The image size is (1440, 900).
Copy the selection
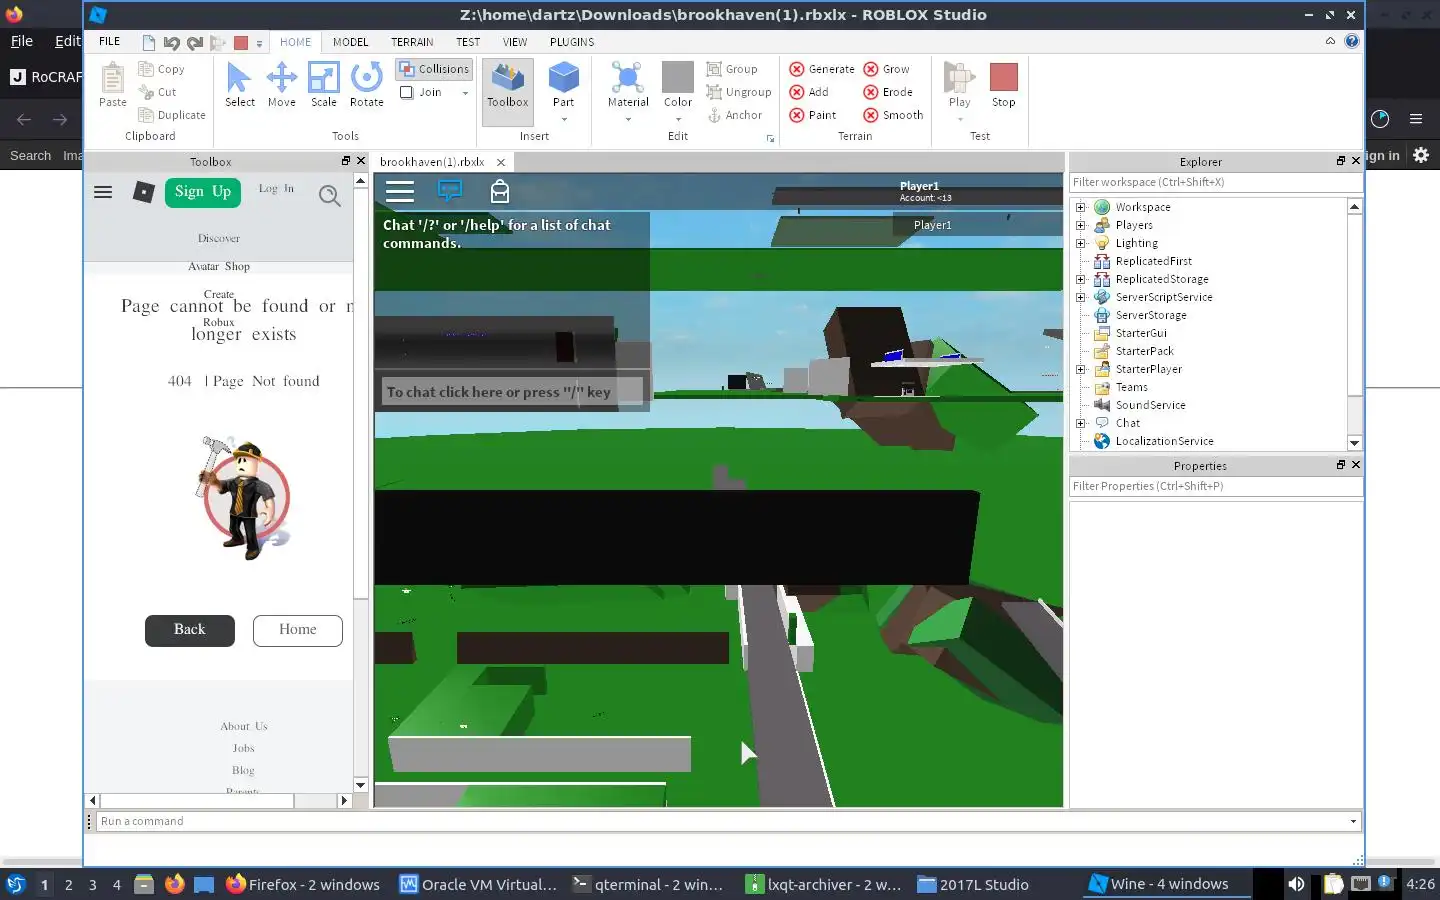(161, 69)
